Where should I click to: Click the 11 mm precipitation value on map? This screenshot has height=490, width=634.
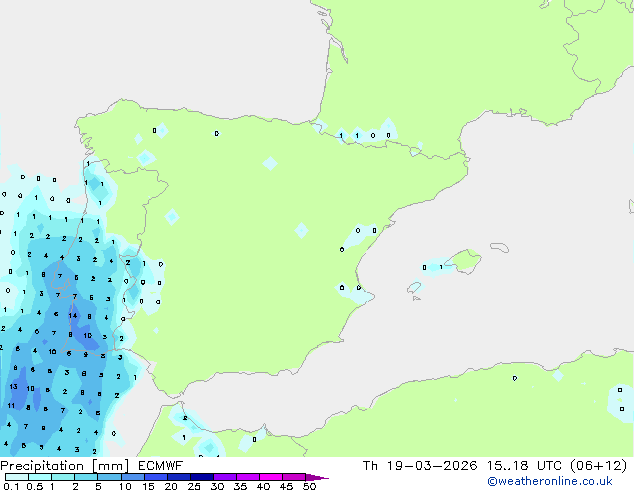(x=11, y=406)
